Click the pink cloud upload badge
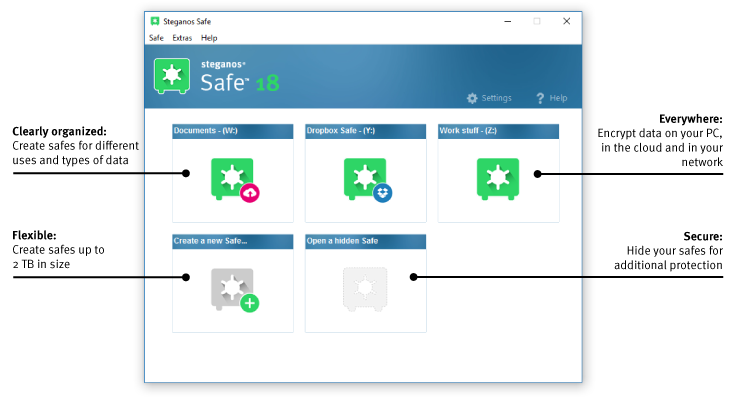This screenshot has height=397, width=735. [x=250, y=193]
